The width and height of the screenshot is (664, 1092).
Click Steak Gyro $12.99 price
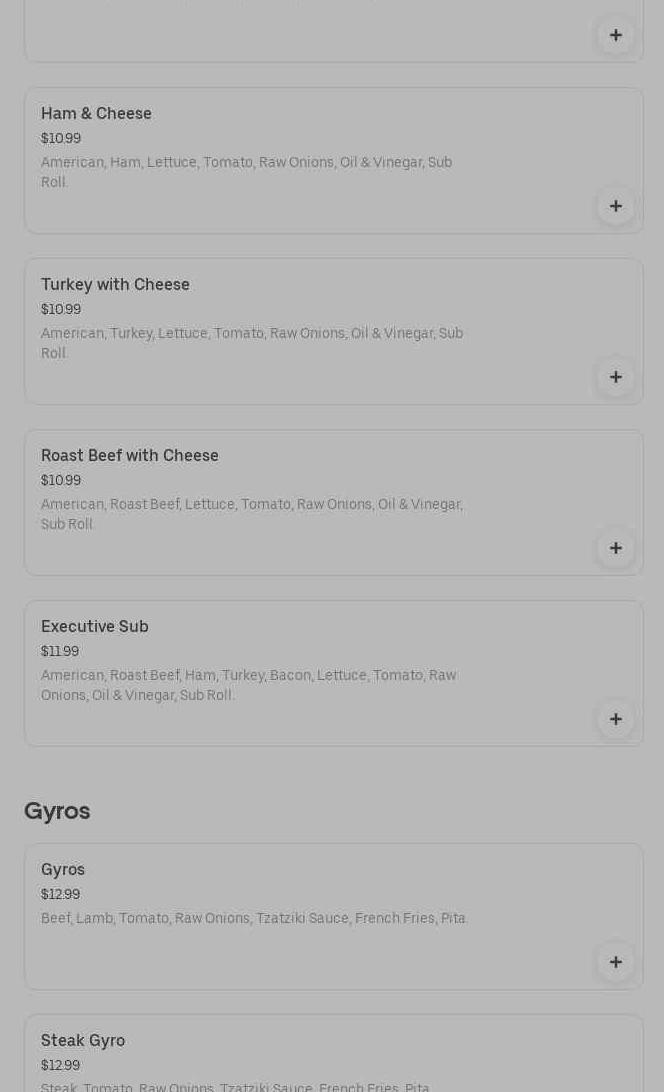click(x=60, y=1066)
